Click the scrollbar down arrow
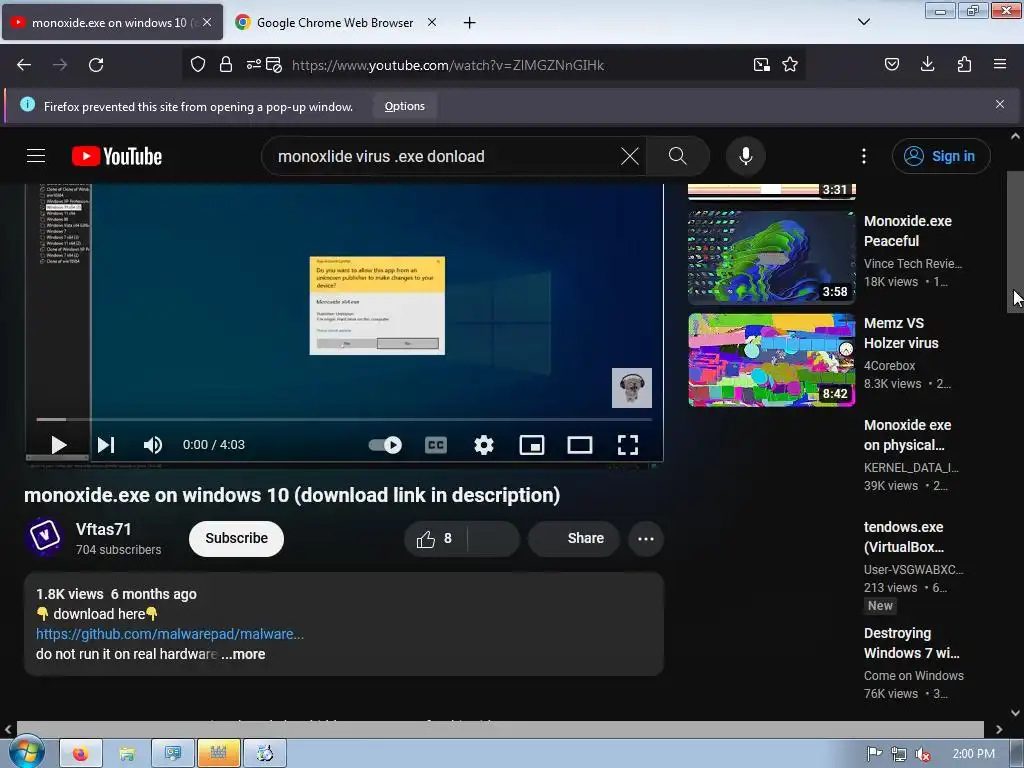This screenshot has width=1024, height=768. point(1015,713)
